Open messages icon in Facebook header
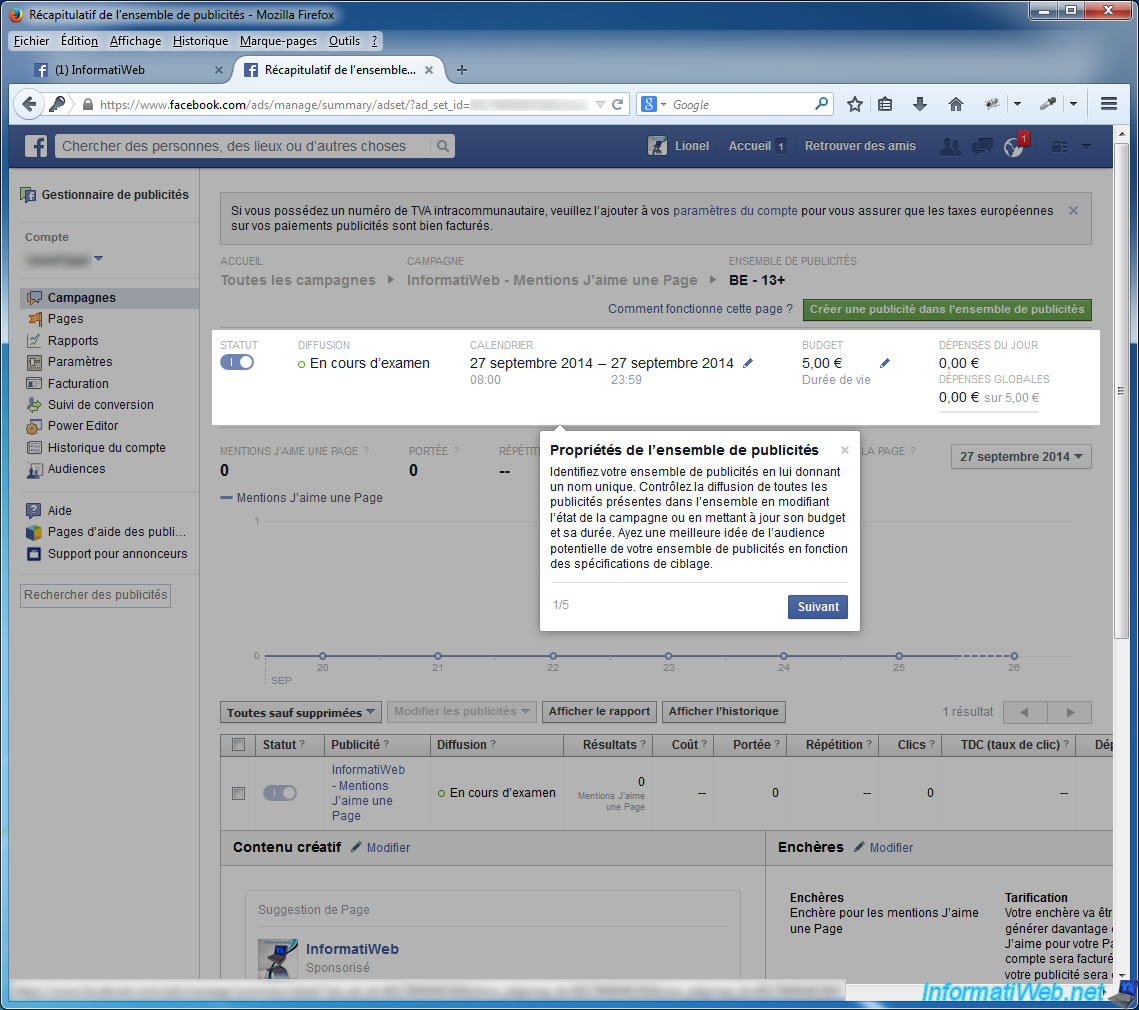1139x1010 pixels. click(982, 146)
